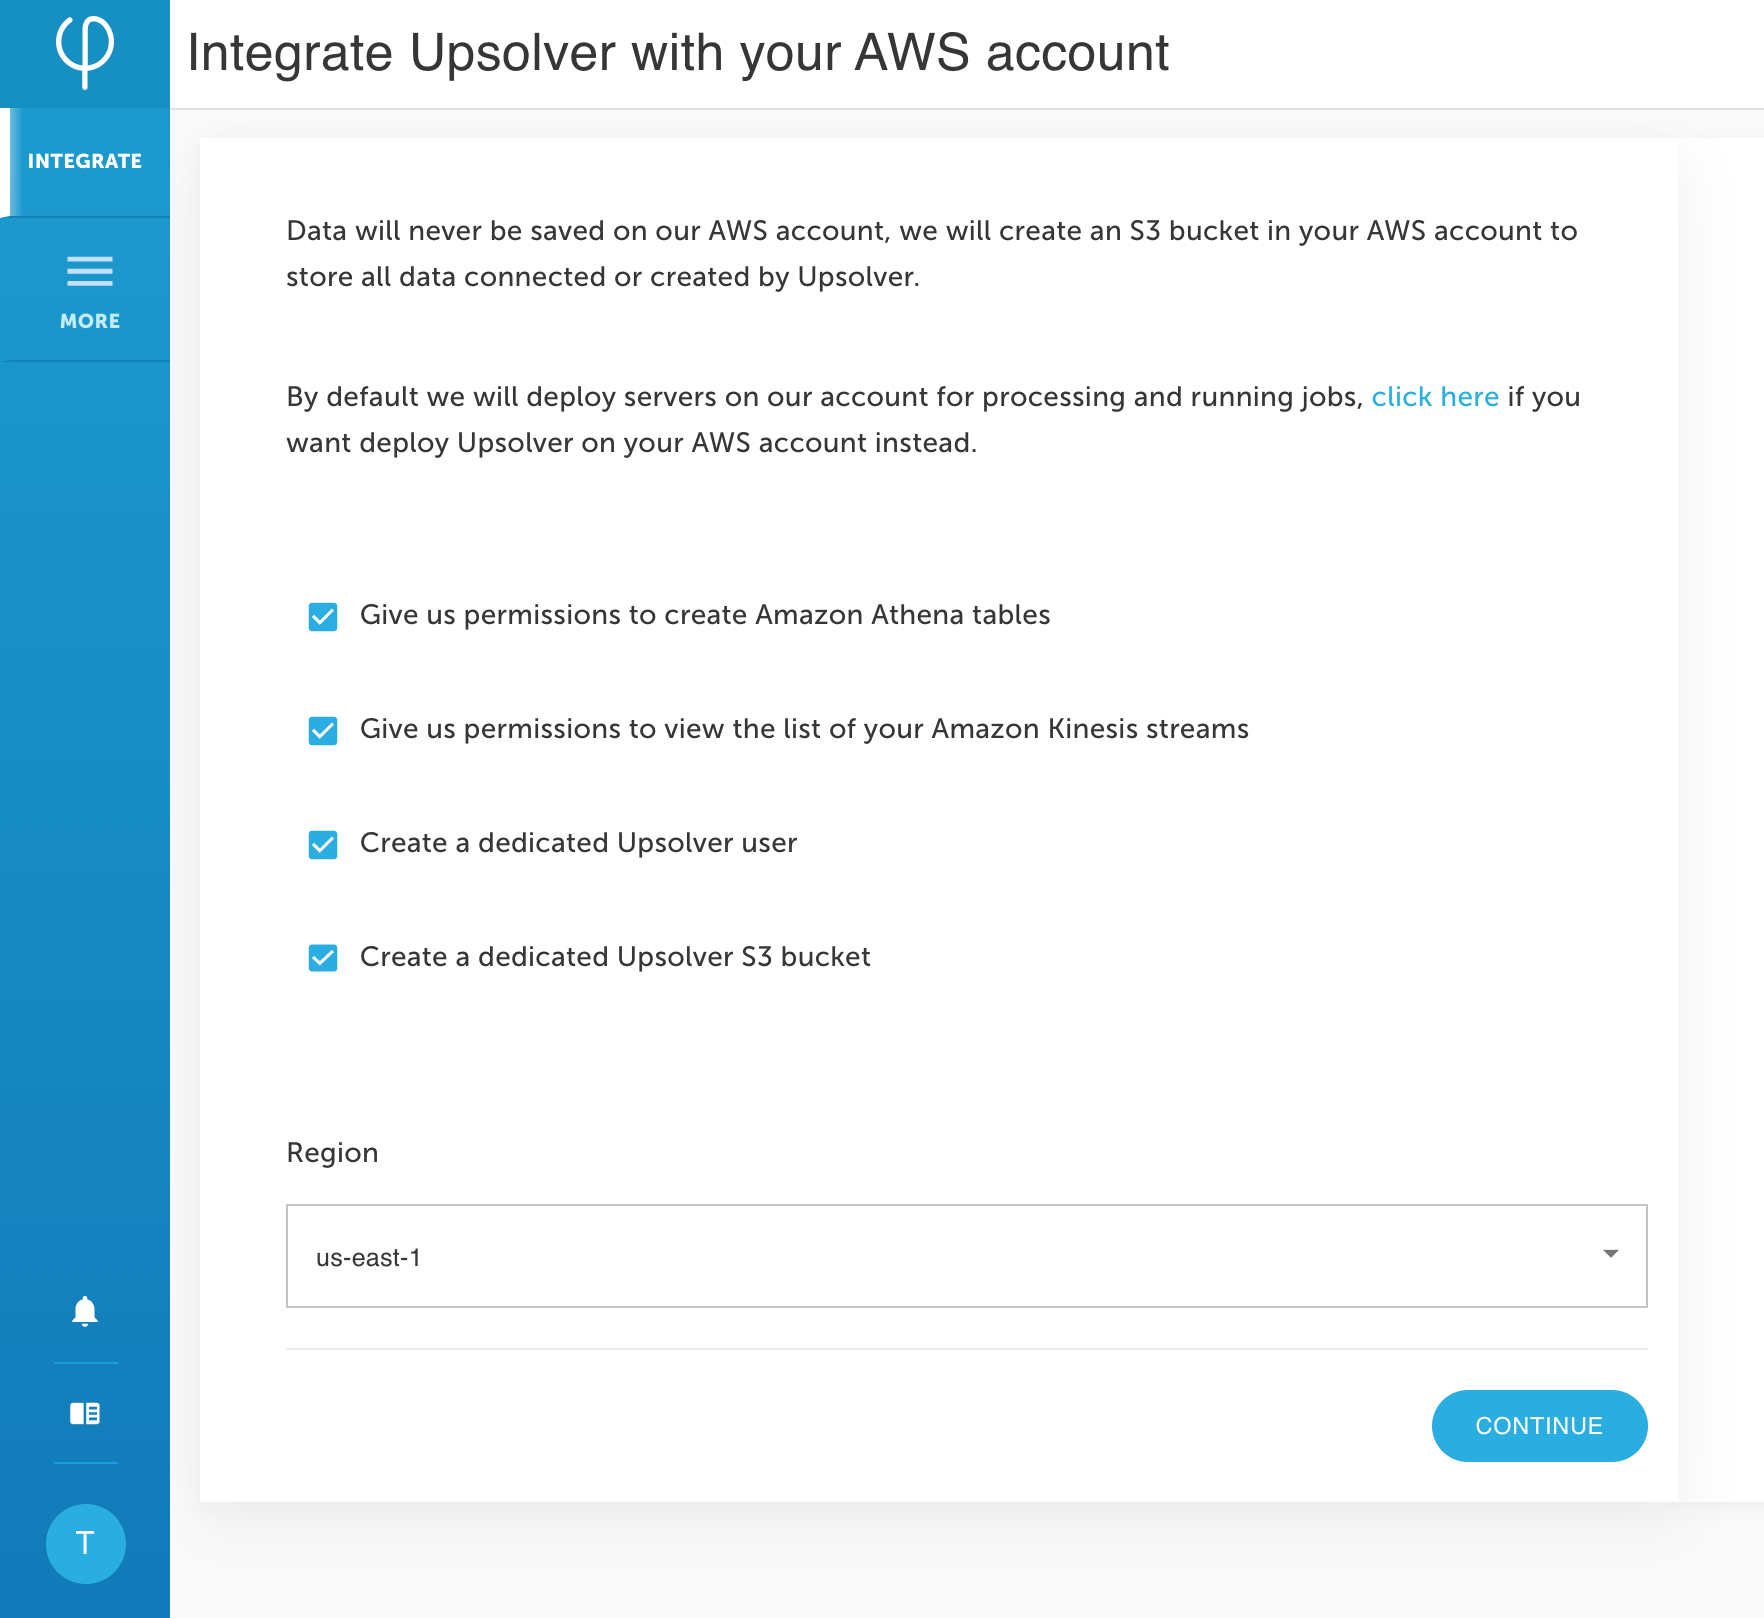Toggle dedicated Upsolver S3 bucket checkbox
1764x1618 pixels.
323,958
